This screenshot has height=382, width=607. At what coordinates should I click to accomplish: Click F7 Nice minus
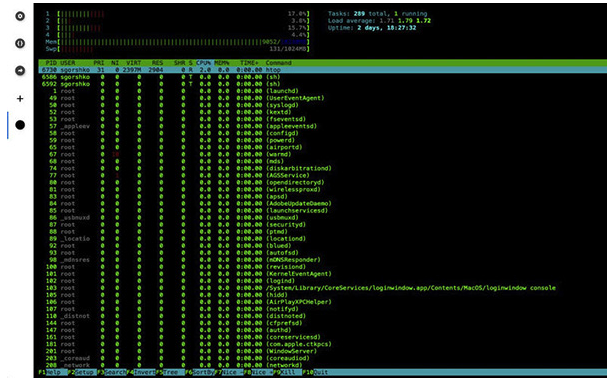point(229,372)
